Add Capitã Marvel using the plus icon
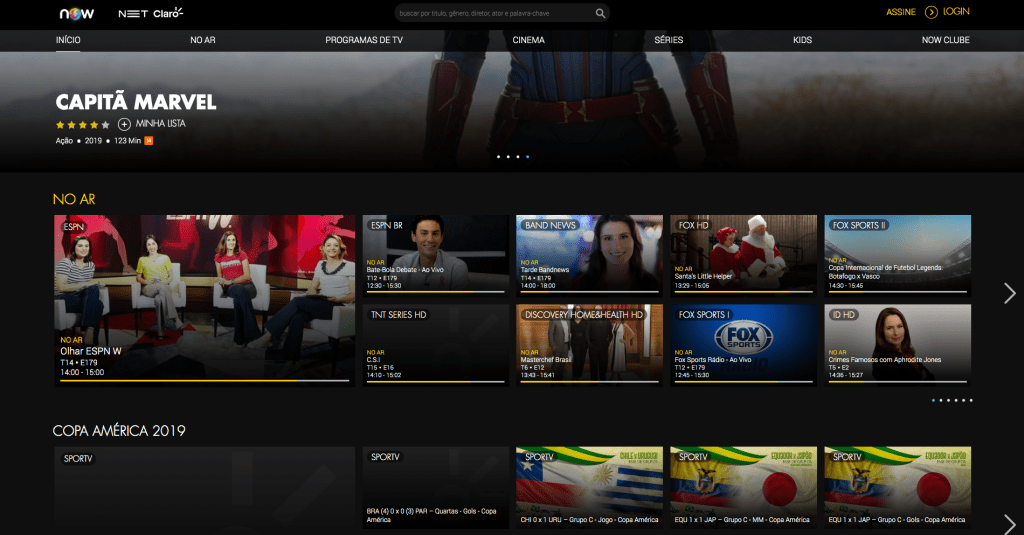The width and height of the screenshot is (1024, 535). coord(124,124)
